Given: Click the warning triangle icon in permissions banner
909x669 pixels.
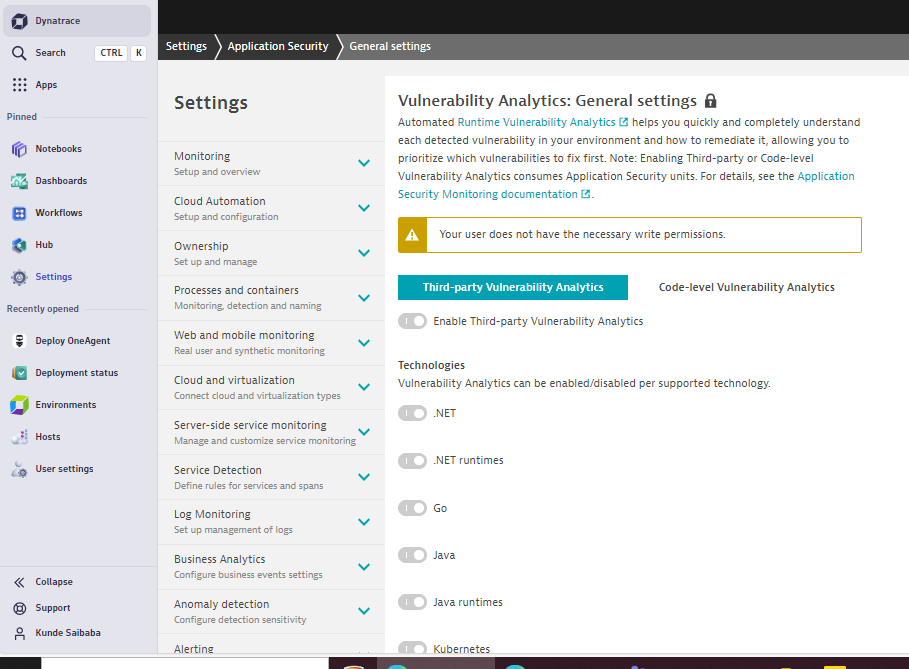Looking at the screenshot, I should click(x=412, y=235).
